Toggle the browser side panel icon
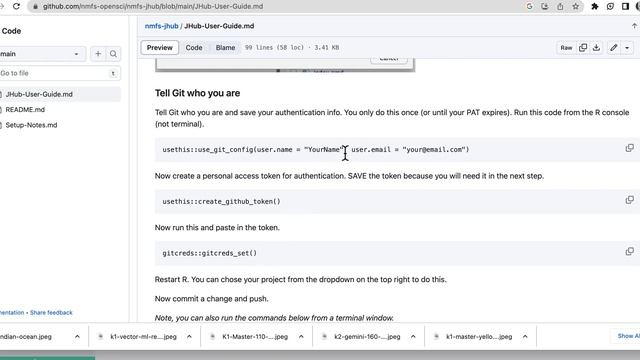 pyautogui.click(x=625, y=6)
